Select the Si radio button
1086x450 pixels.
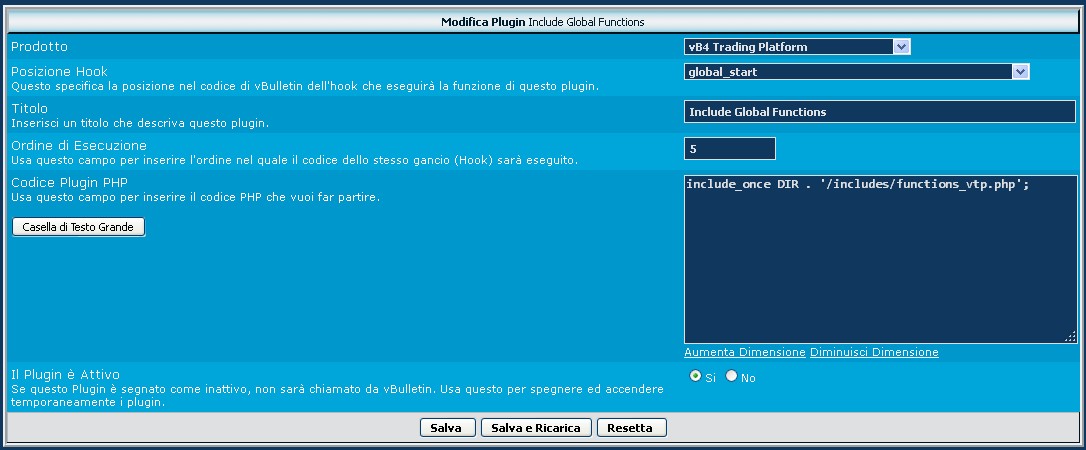pyautogui.click(x=695, y=376)
